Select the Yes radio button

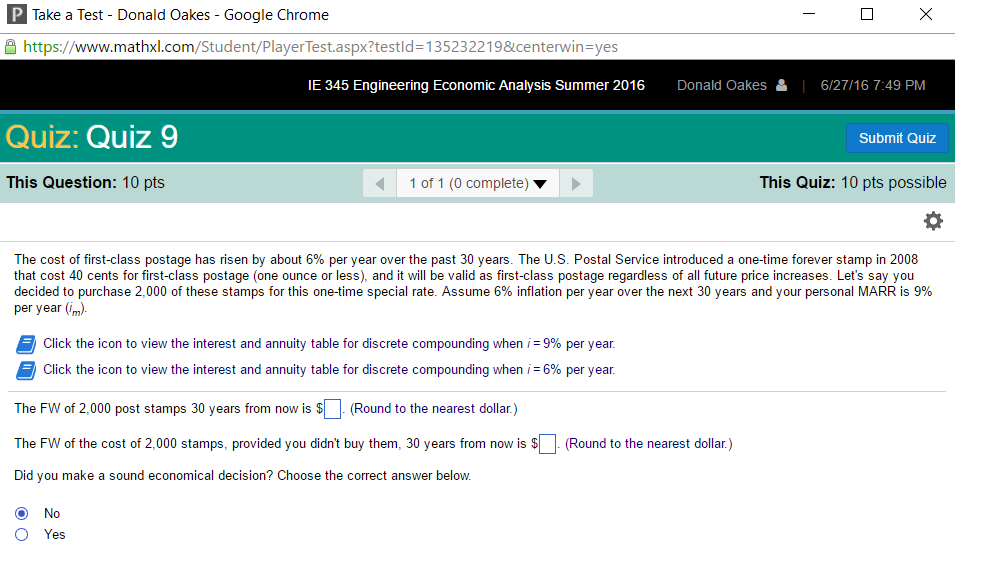click(22, 535)
